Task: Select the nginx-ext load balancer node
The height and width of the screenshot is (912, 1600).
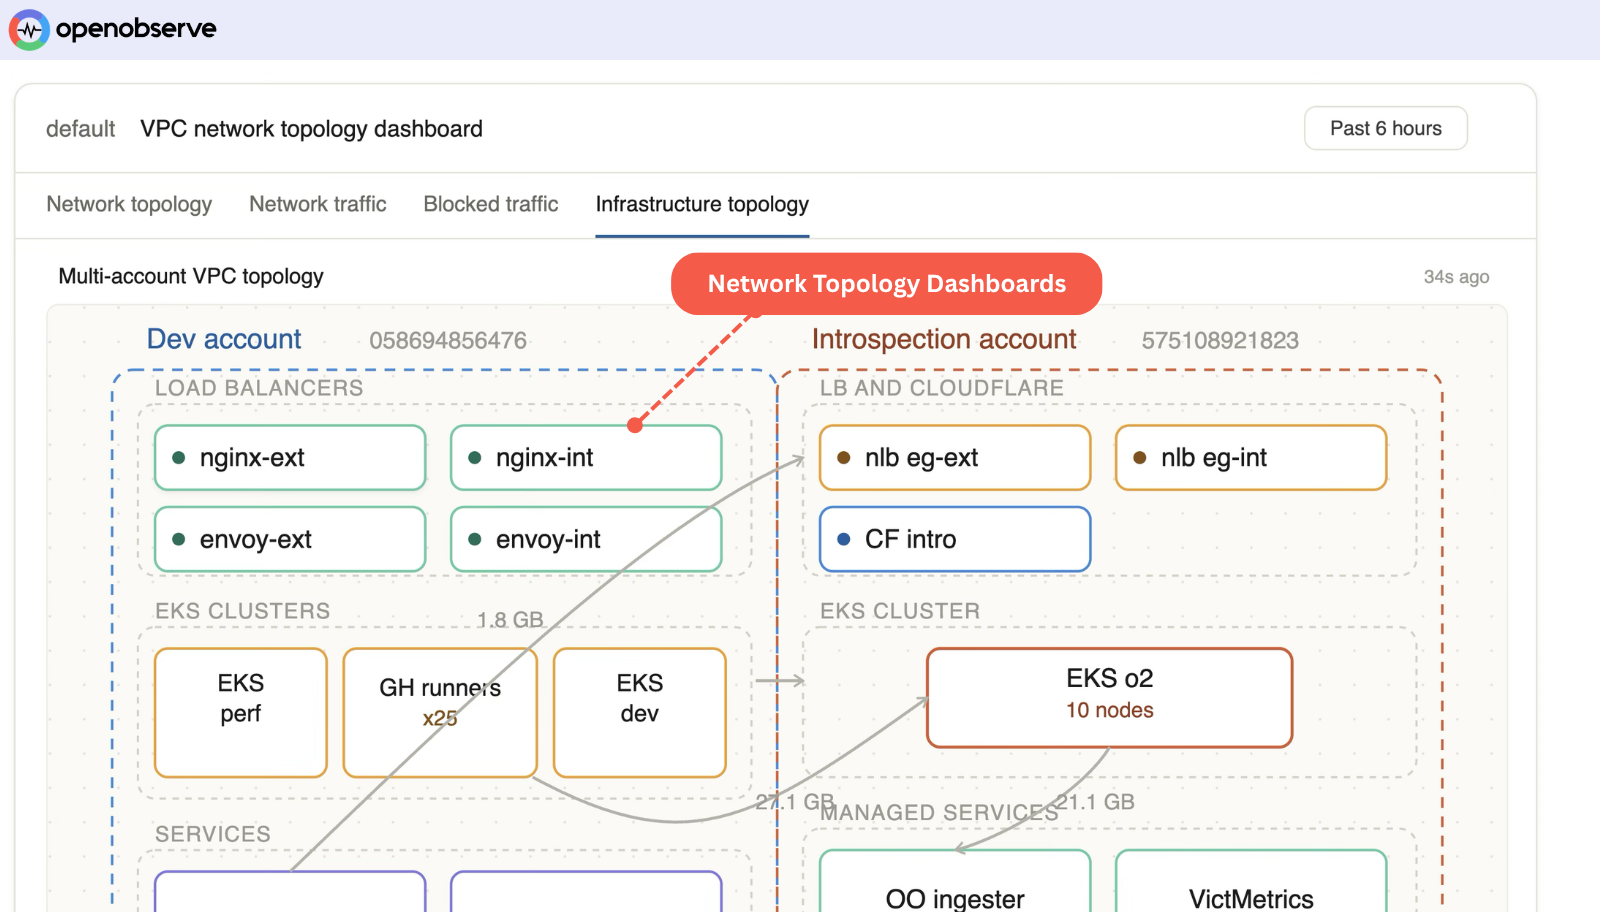Action: 290,458
